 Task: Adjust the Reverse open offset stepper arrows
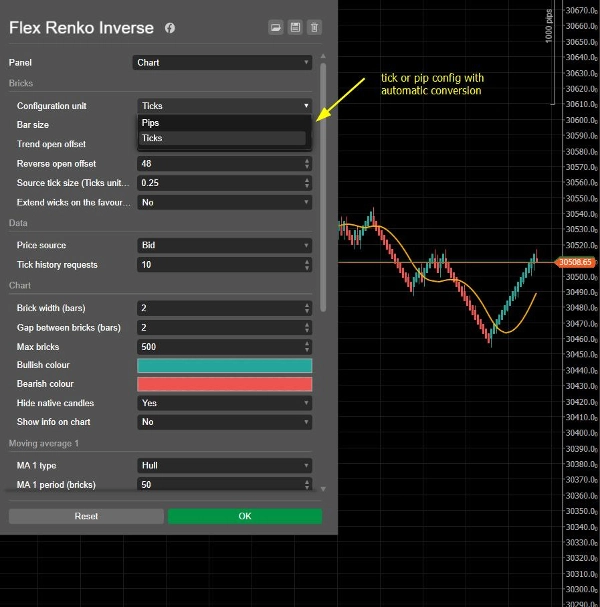(x=307, y=164)
